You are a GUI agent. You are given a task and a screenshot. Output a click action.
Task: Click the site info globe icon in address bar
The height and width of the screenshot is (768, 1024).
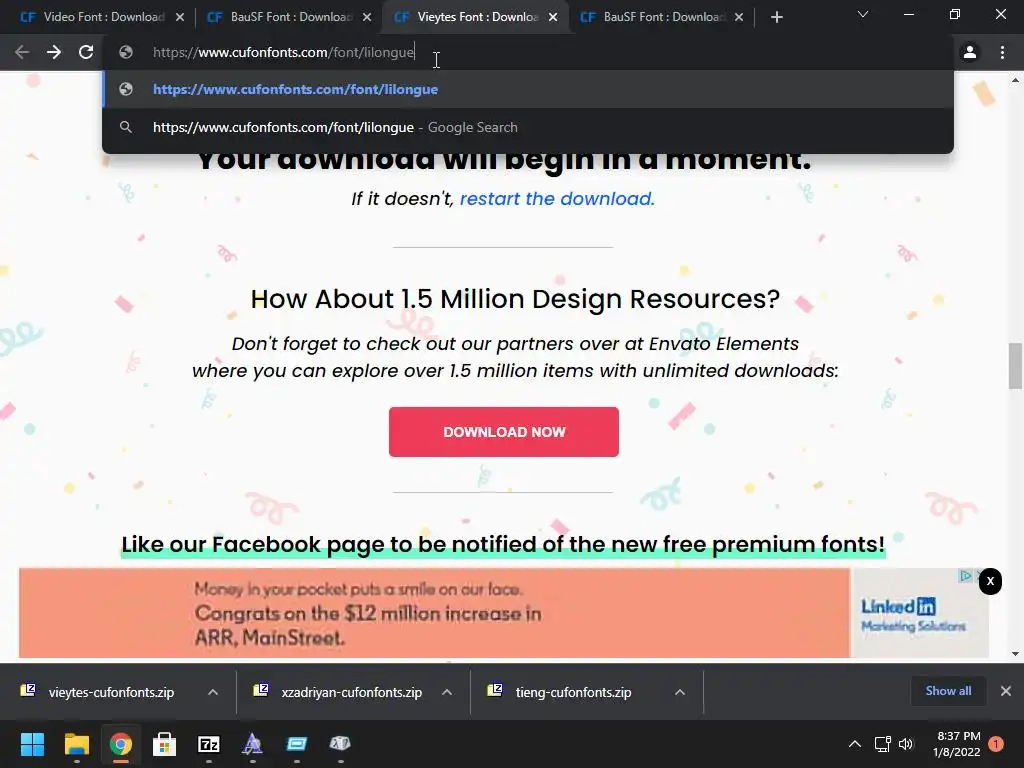point(126,52)
